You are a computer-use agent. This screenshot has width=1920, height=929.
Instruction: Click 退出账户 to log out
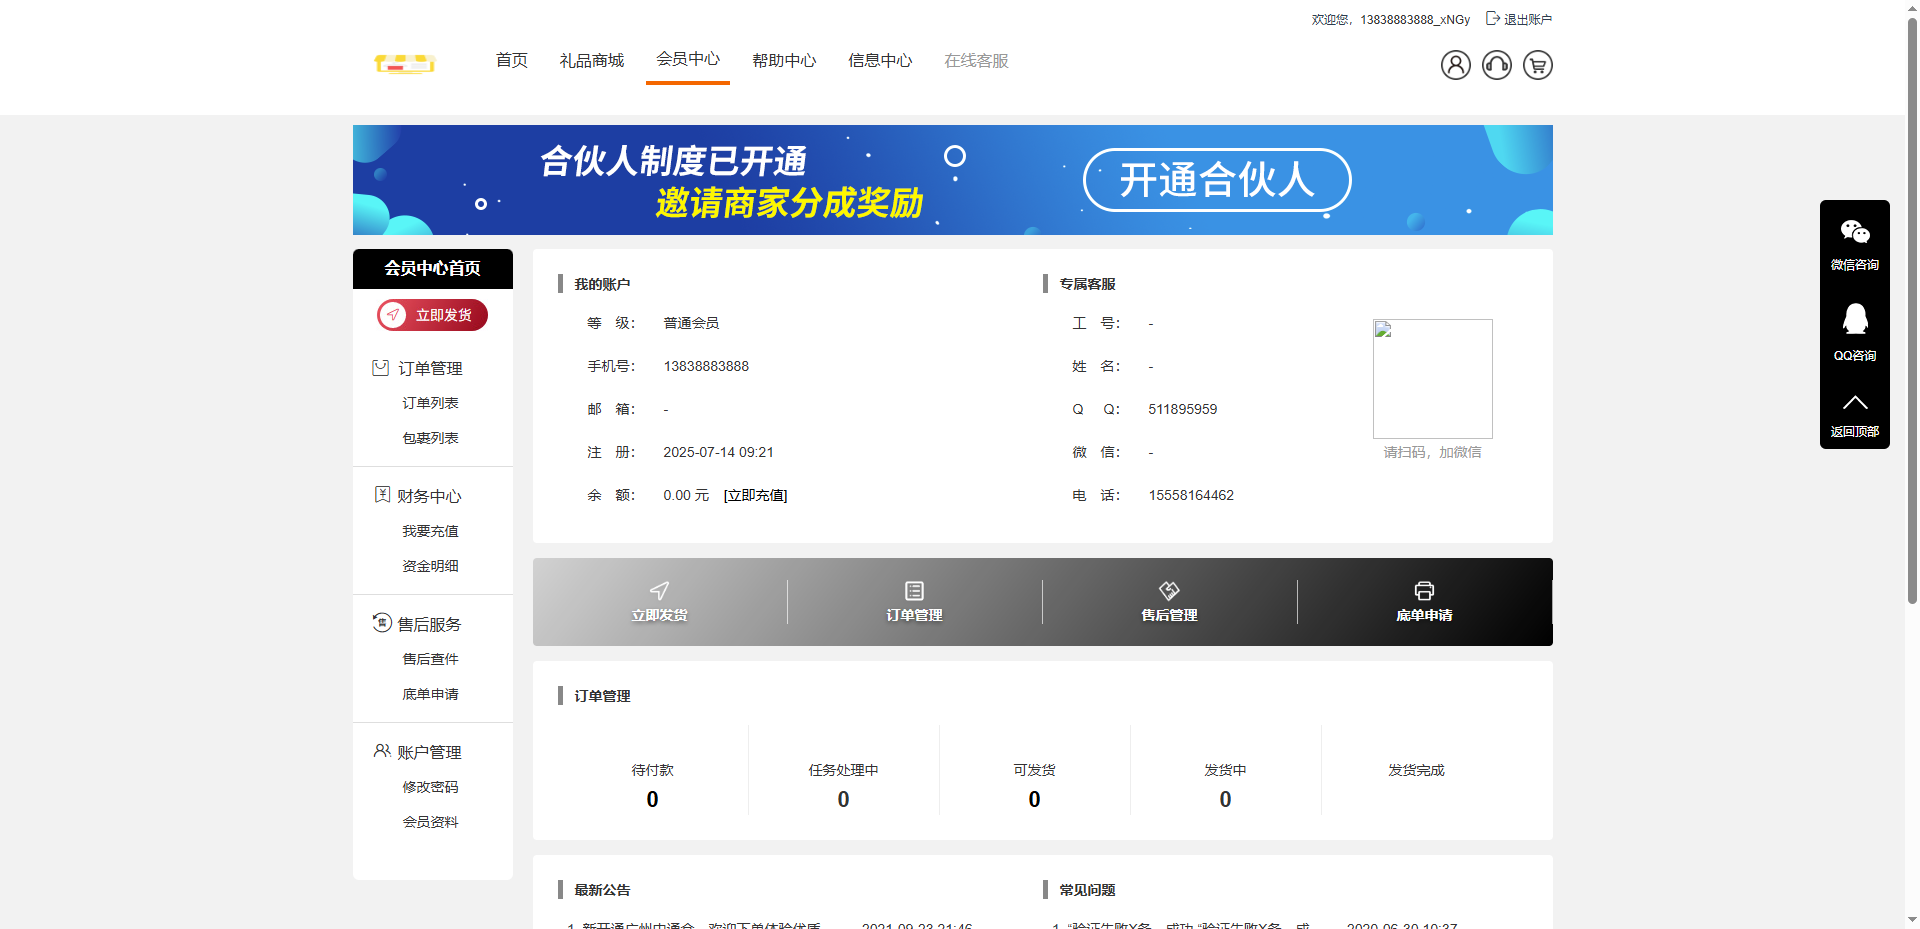[1519, 19]
